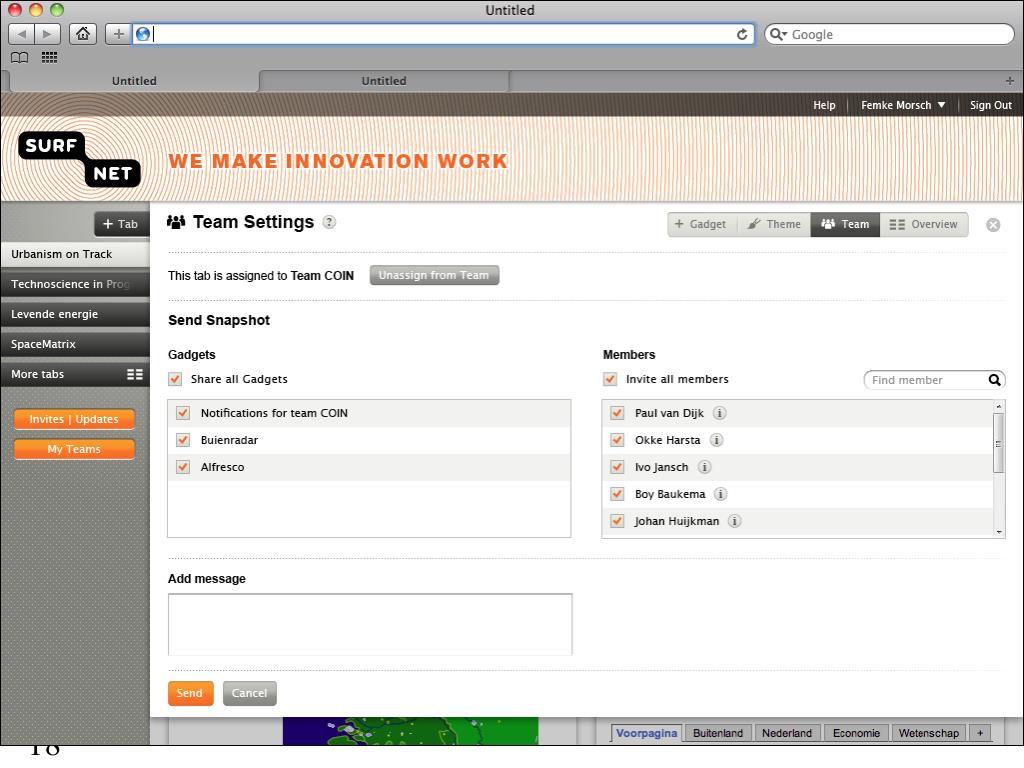Image resolution: width=1024 pixels, height=768 pixels.
Task: Open SpaceMatrix sidebar tab
Action: tap(75, 344)
